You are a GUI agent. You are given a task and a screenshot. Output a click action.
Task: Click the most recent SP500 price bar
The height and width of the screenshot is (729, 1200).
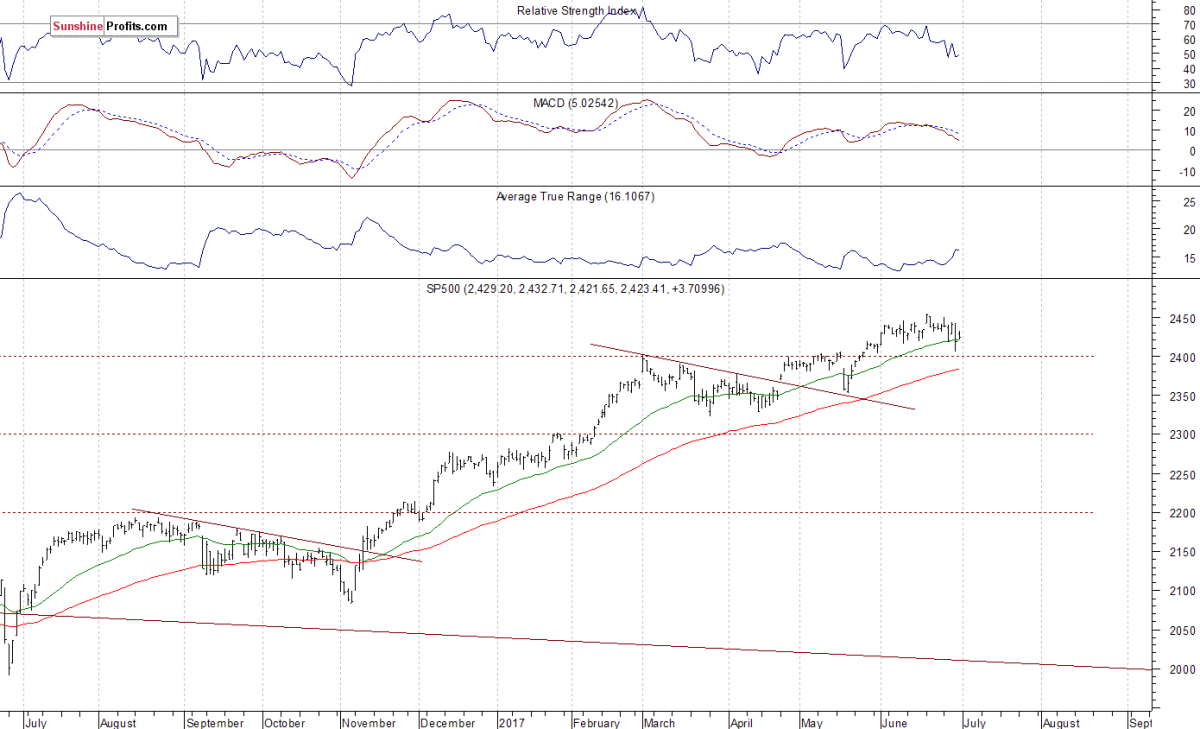click(958, 336)
